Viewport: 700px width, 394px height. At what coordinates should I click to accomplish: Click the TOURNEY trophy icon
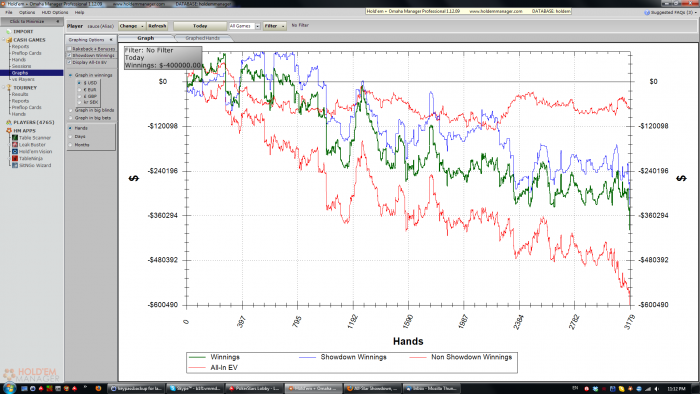tap(8, 88)
